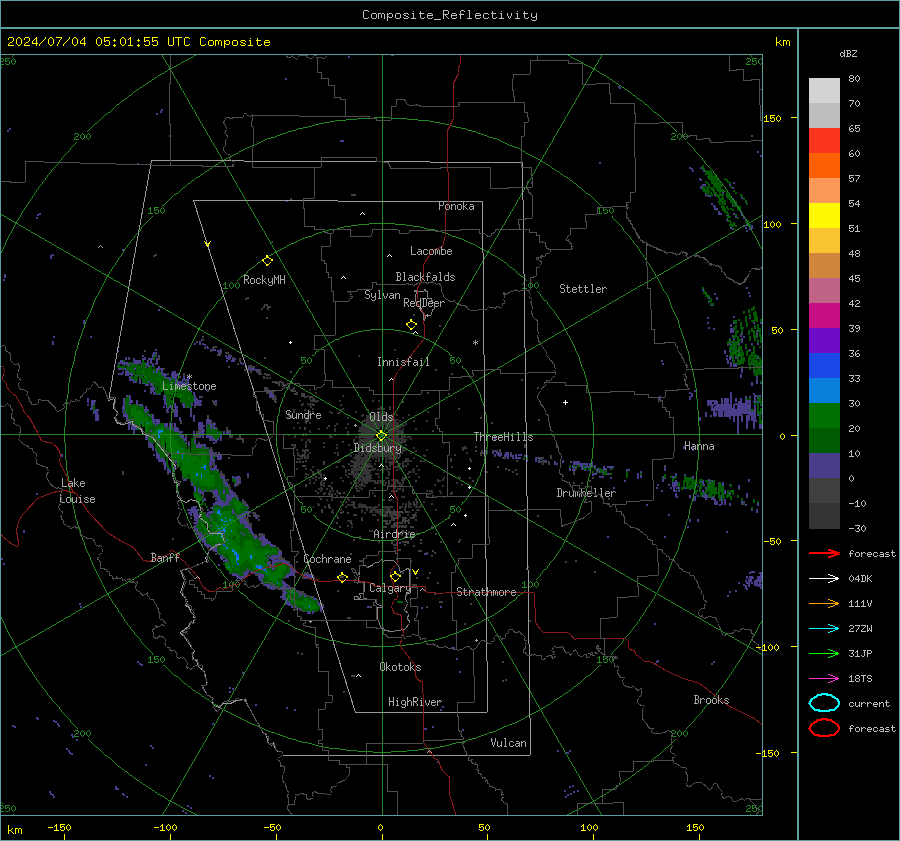Click the Ponoka city label
This screenshot has width=900, height=841.
pyautogui.click(x=456, y=206)
